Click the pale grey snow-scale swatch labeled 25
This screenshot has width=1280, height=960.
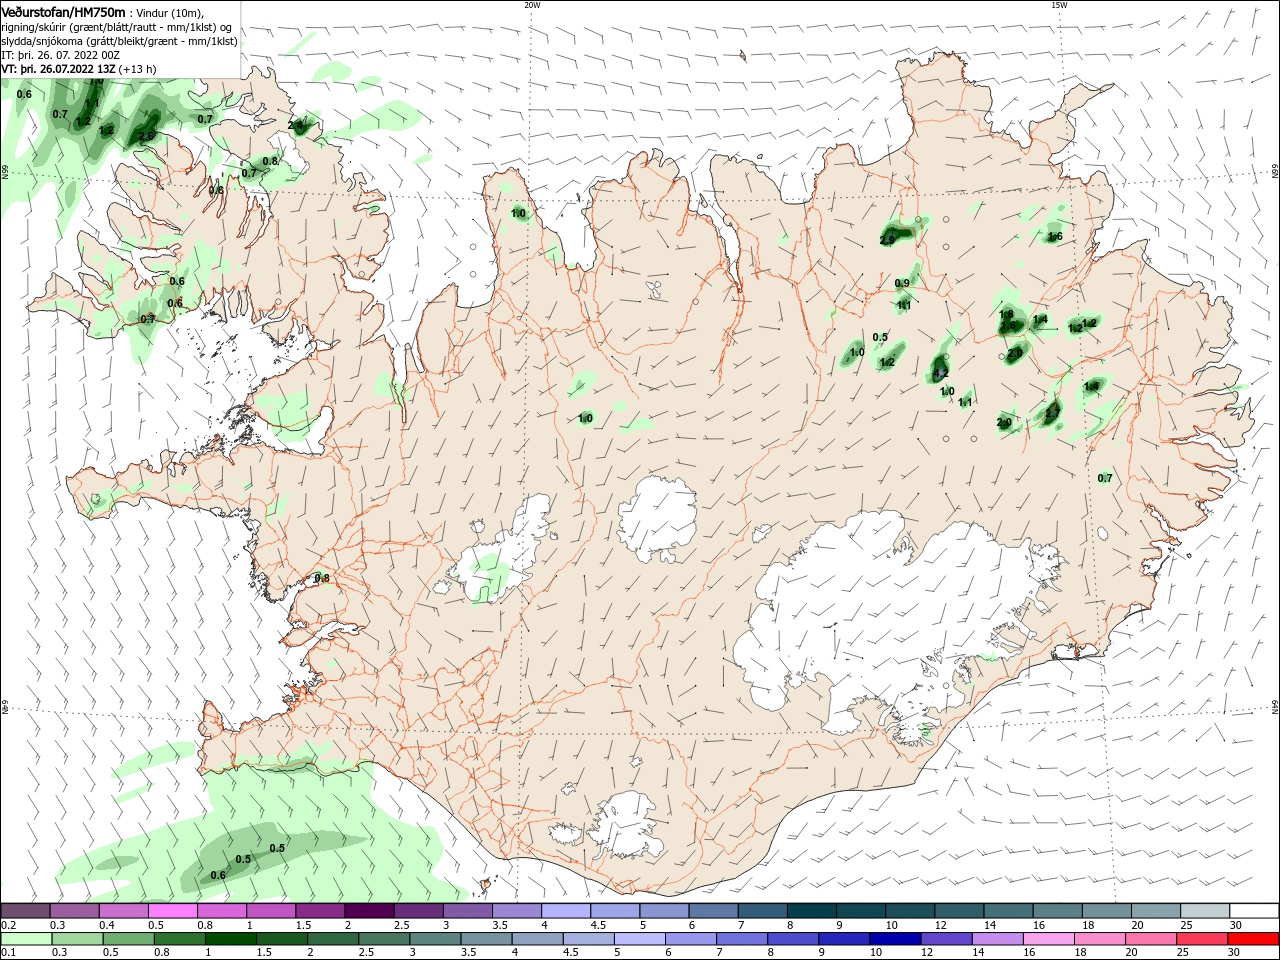(1204, 911)
